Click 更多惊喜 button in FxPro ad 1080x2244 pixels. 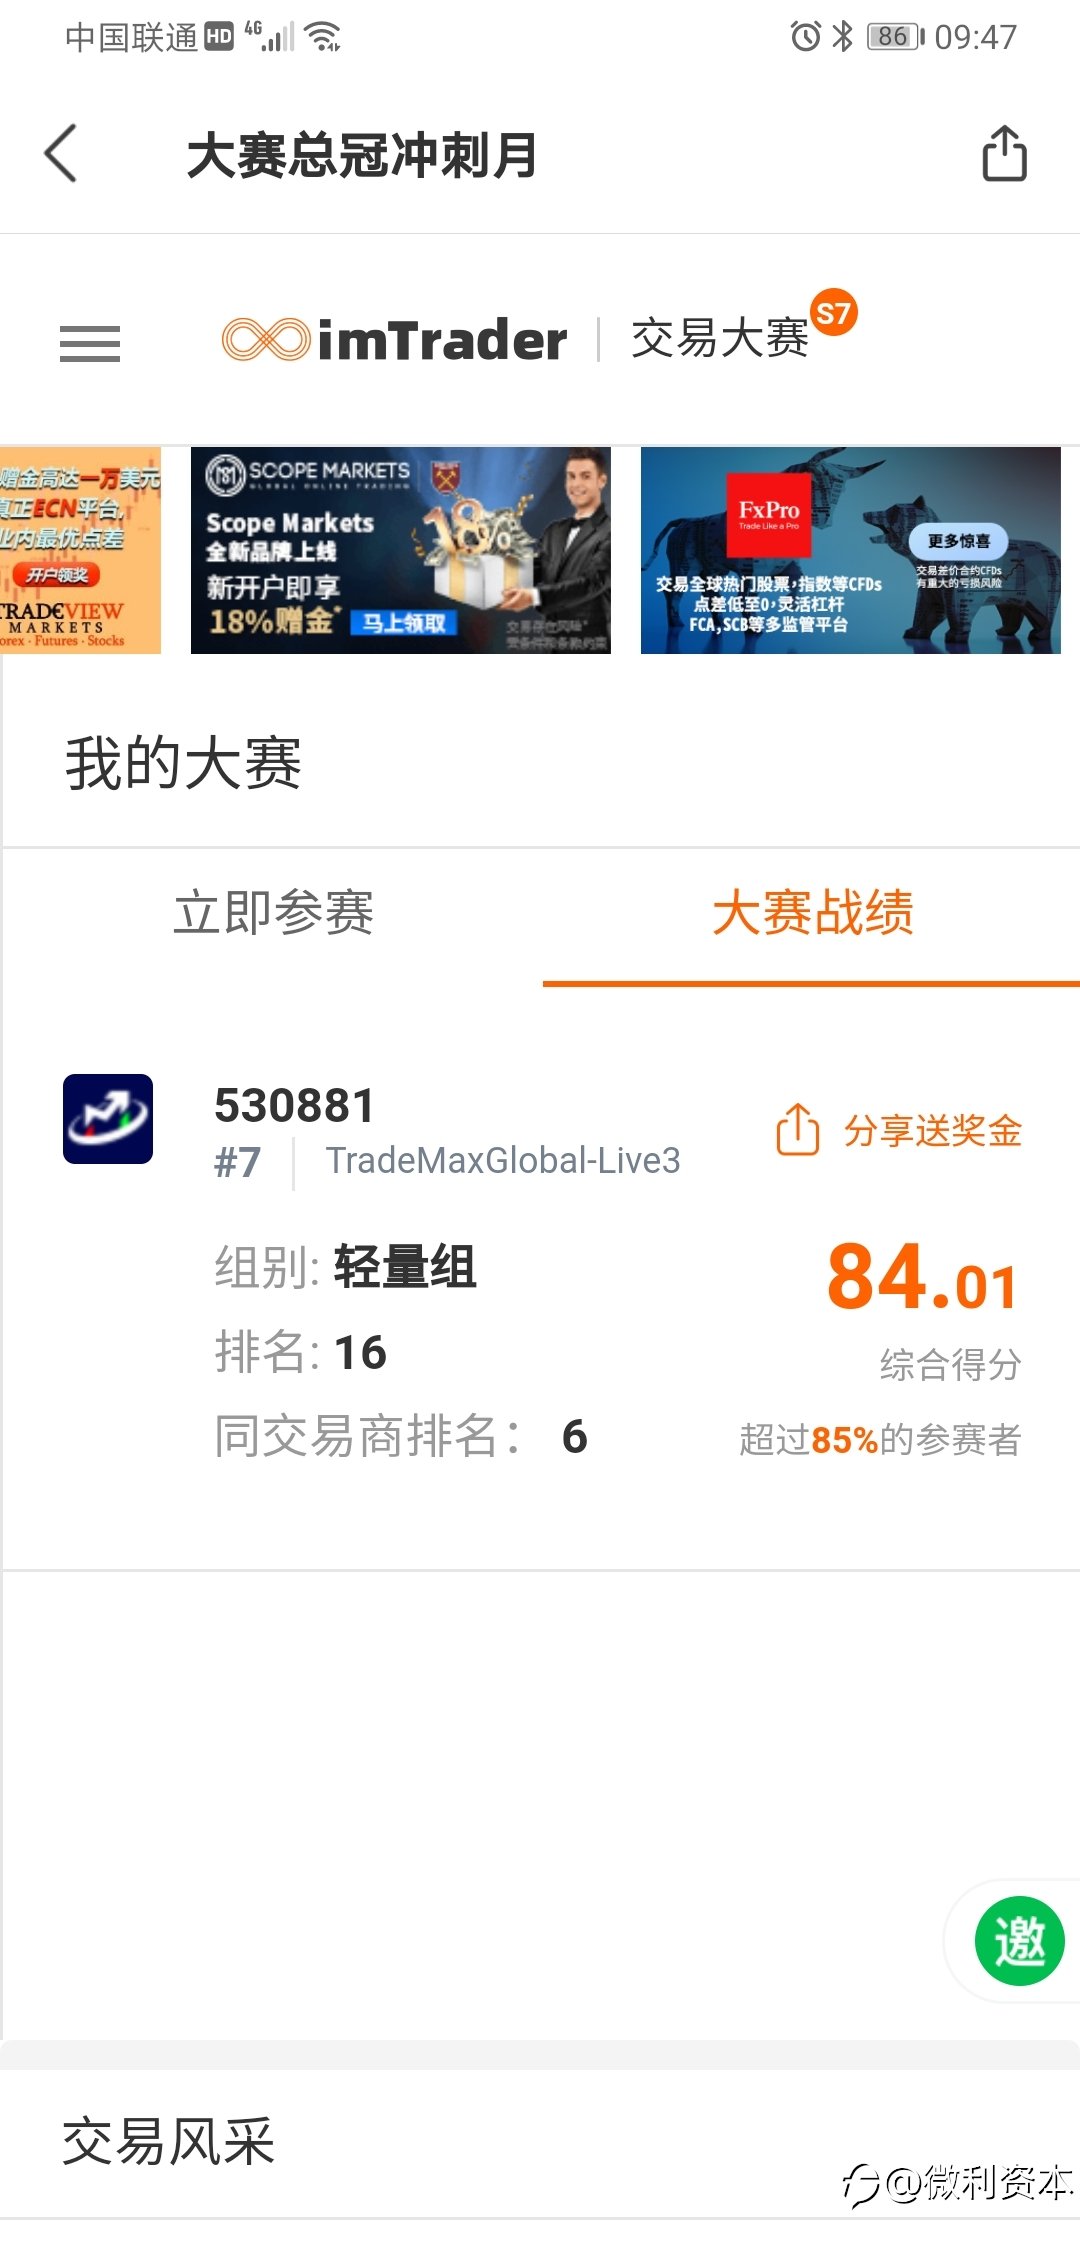pyautogui.click(x=959, y=541)
